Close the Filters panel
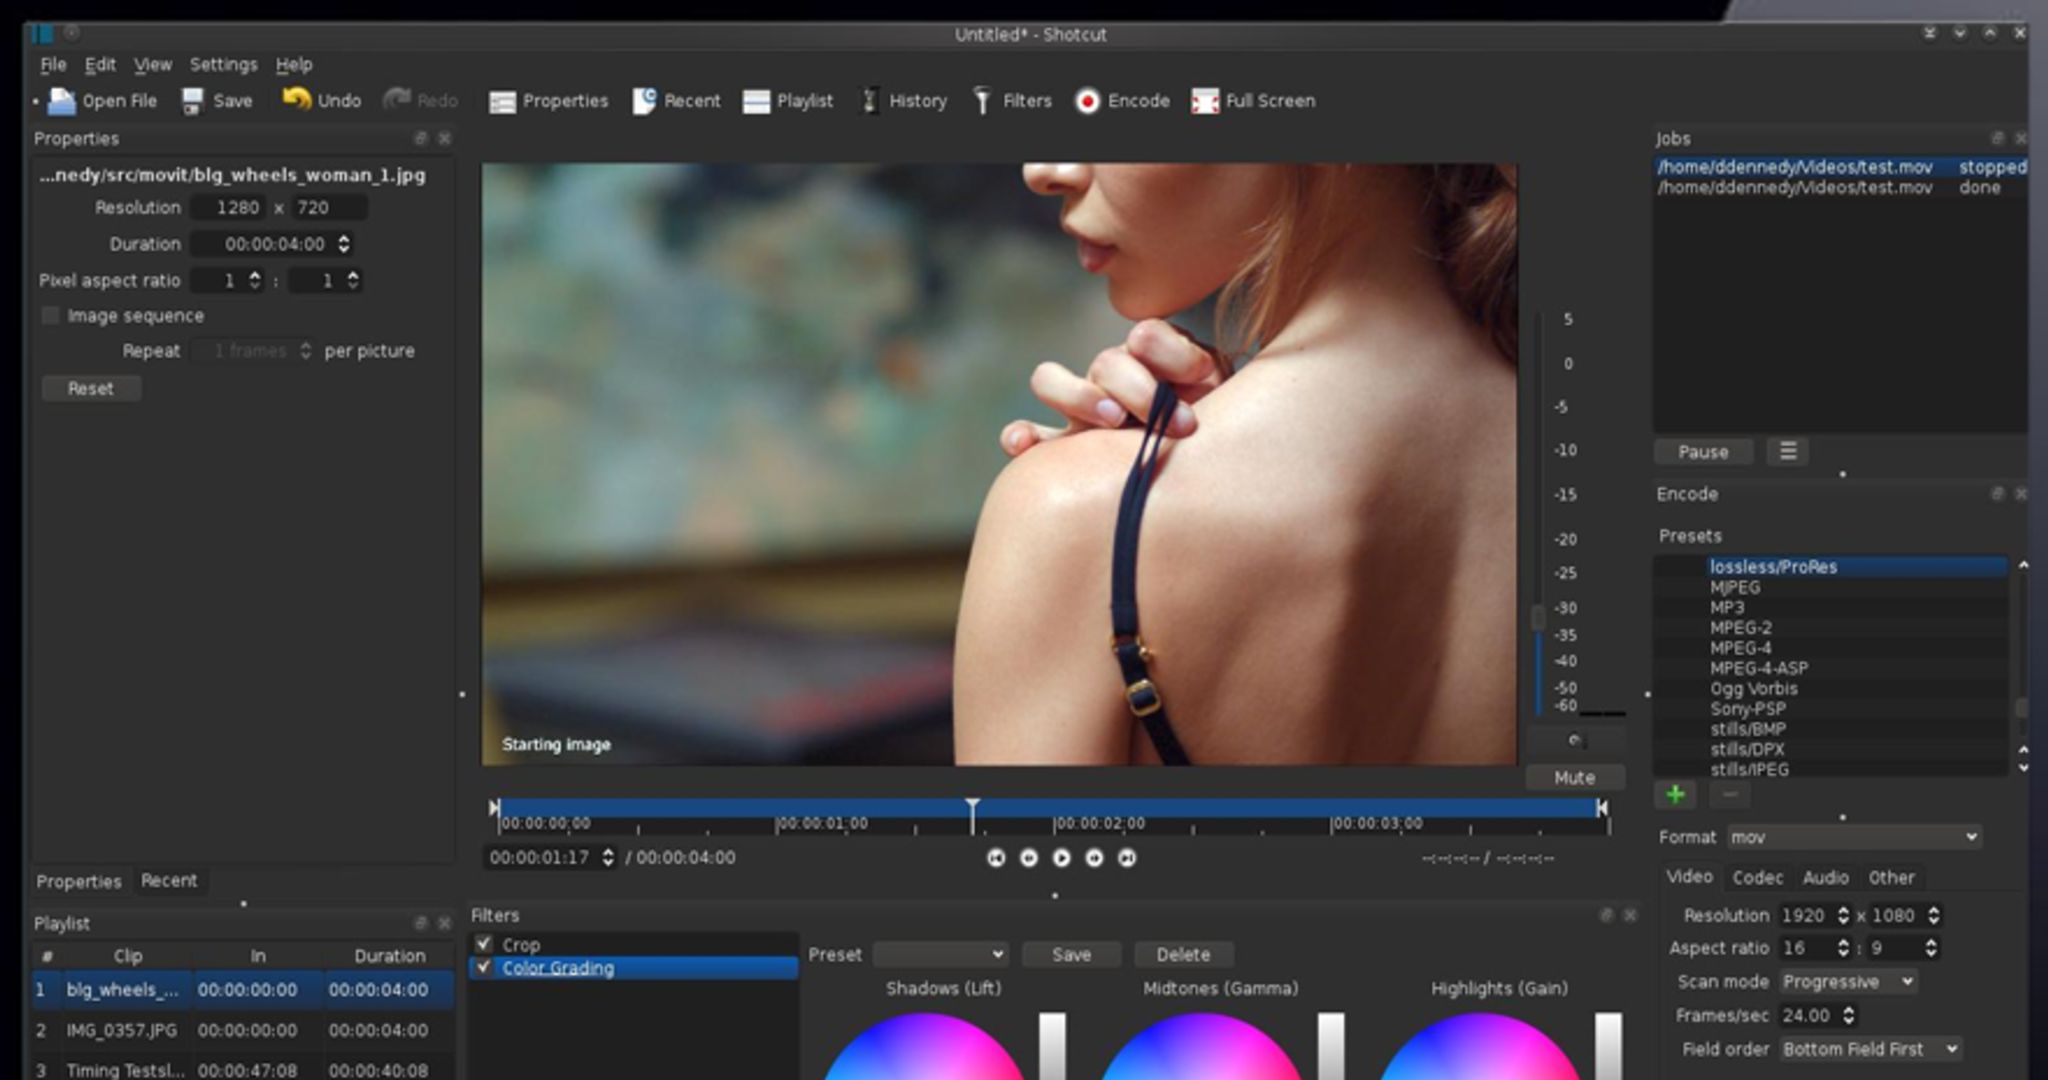Viewport: 2048px width, 1080px height. click(x=1629, y=915)
